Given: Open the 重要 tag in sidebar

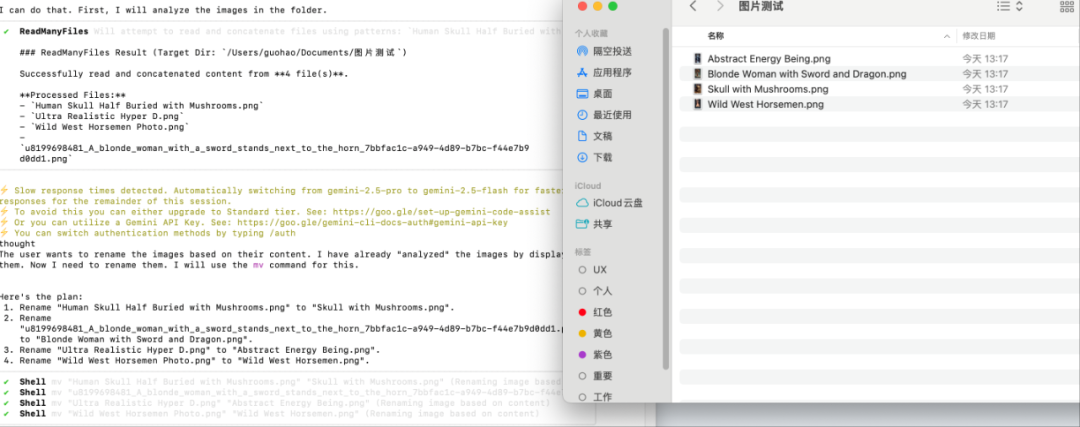Looking at the screenshot, I should tap(602, 376).
